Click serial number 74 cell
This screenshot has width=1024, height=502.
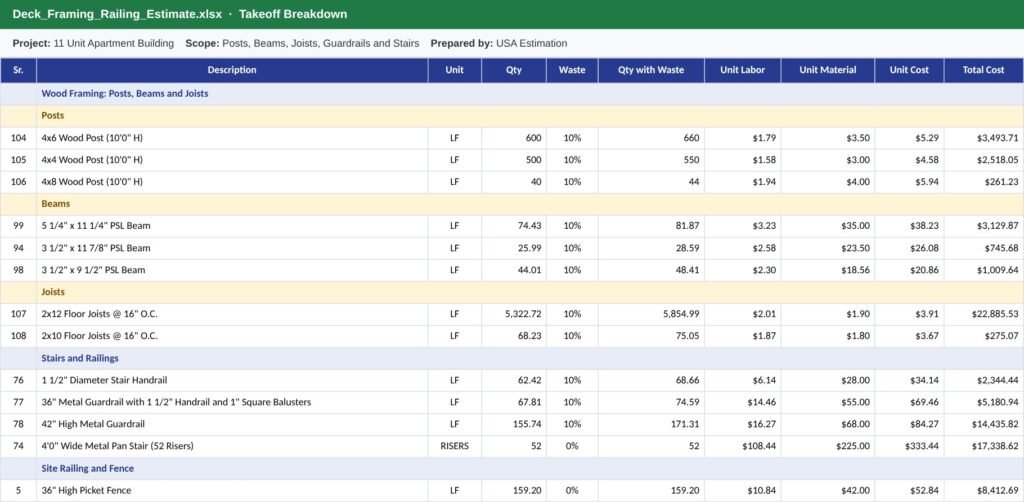pyautogui.click(x=18, y=447)
